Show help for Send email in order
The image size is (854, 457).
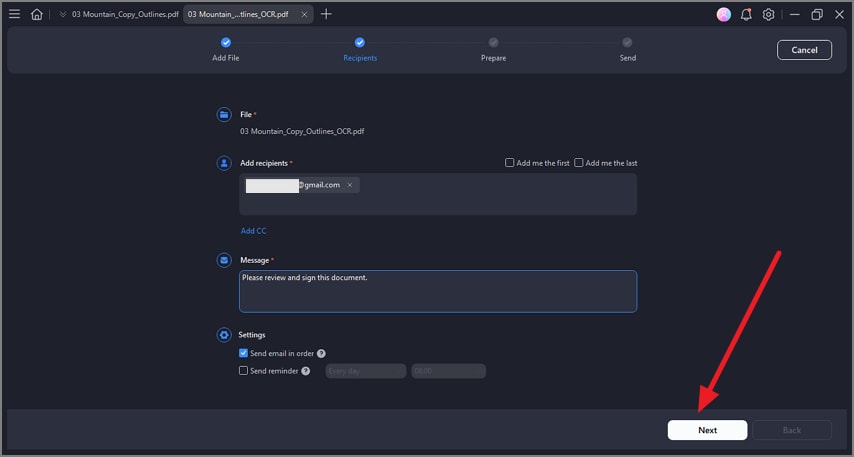[x=321, y=354]
